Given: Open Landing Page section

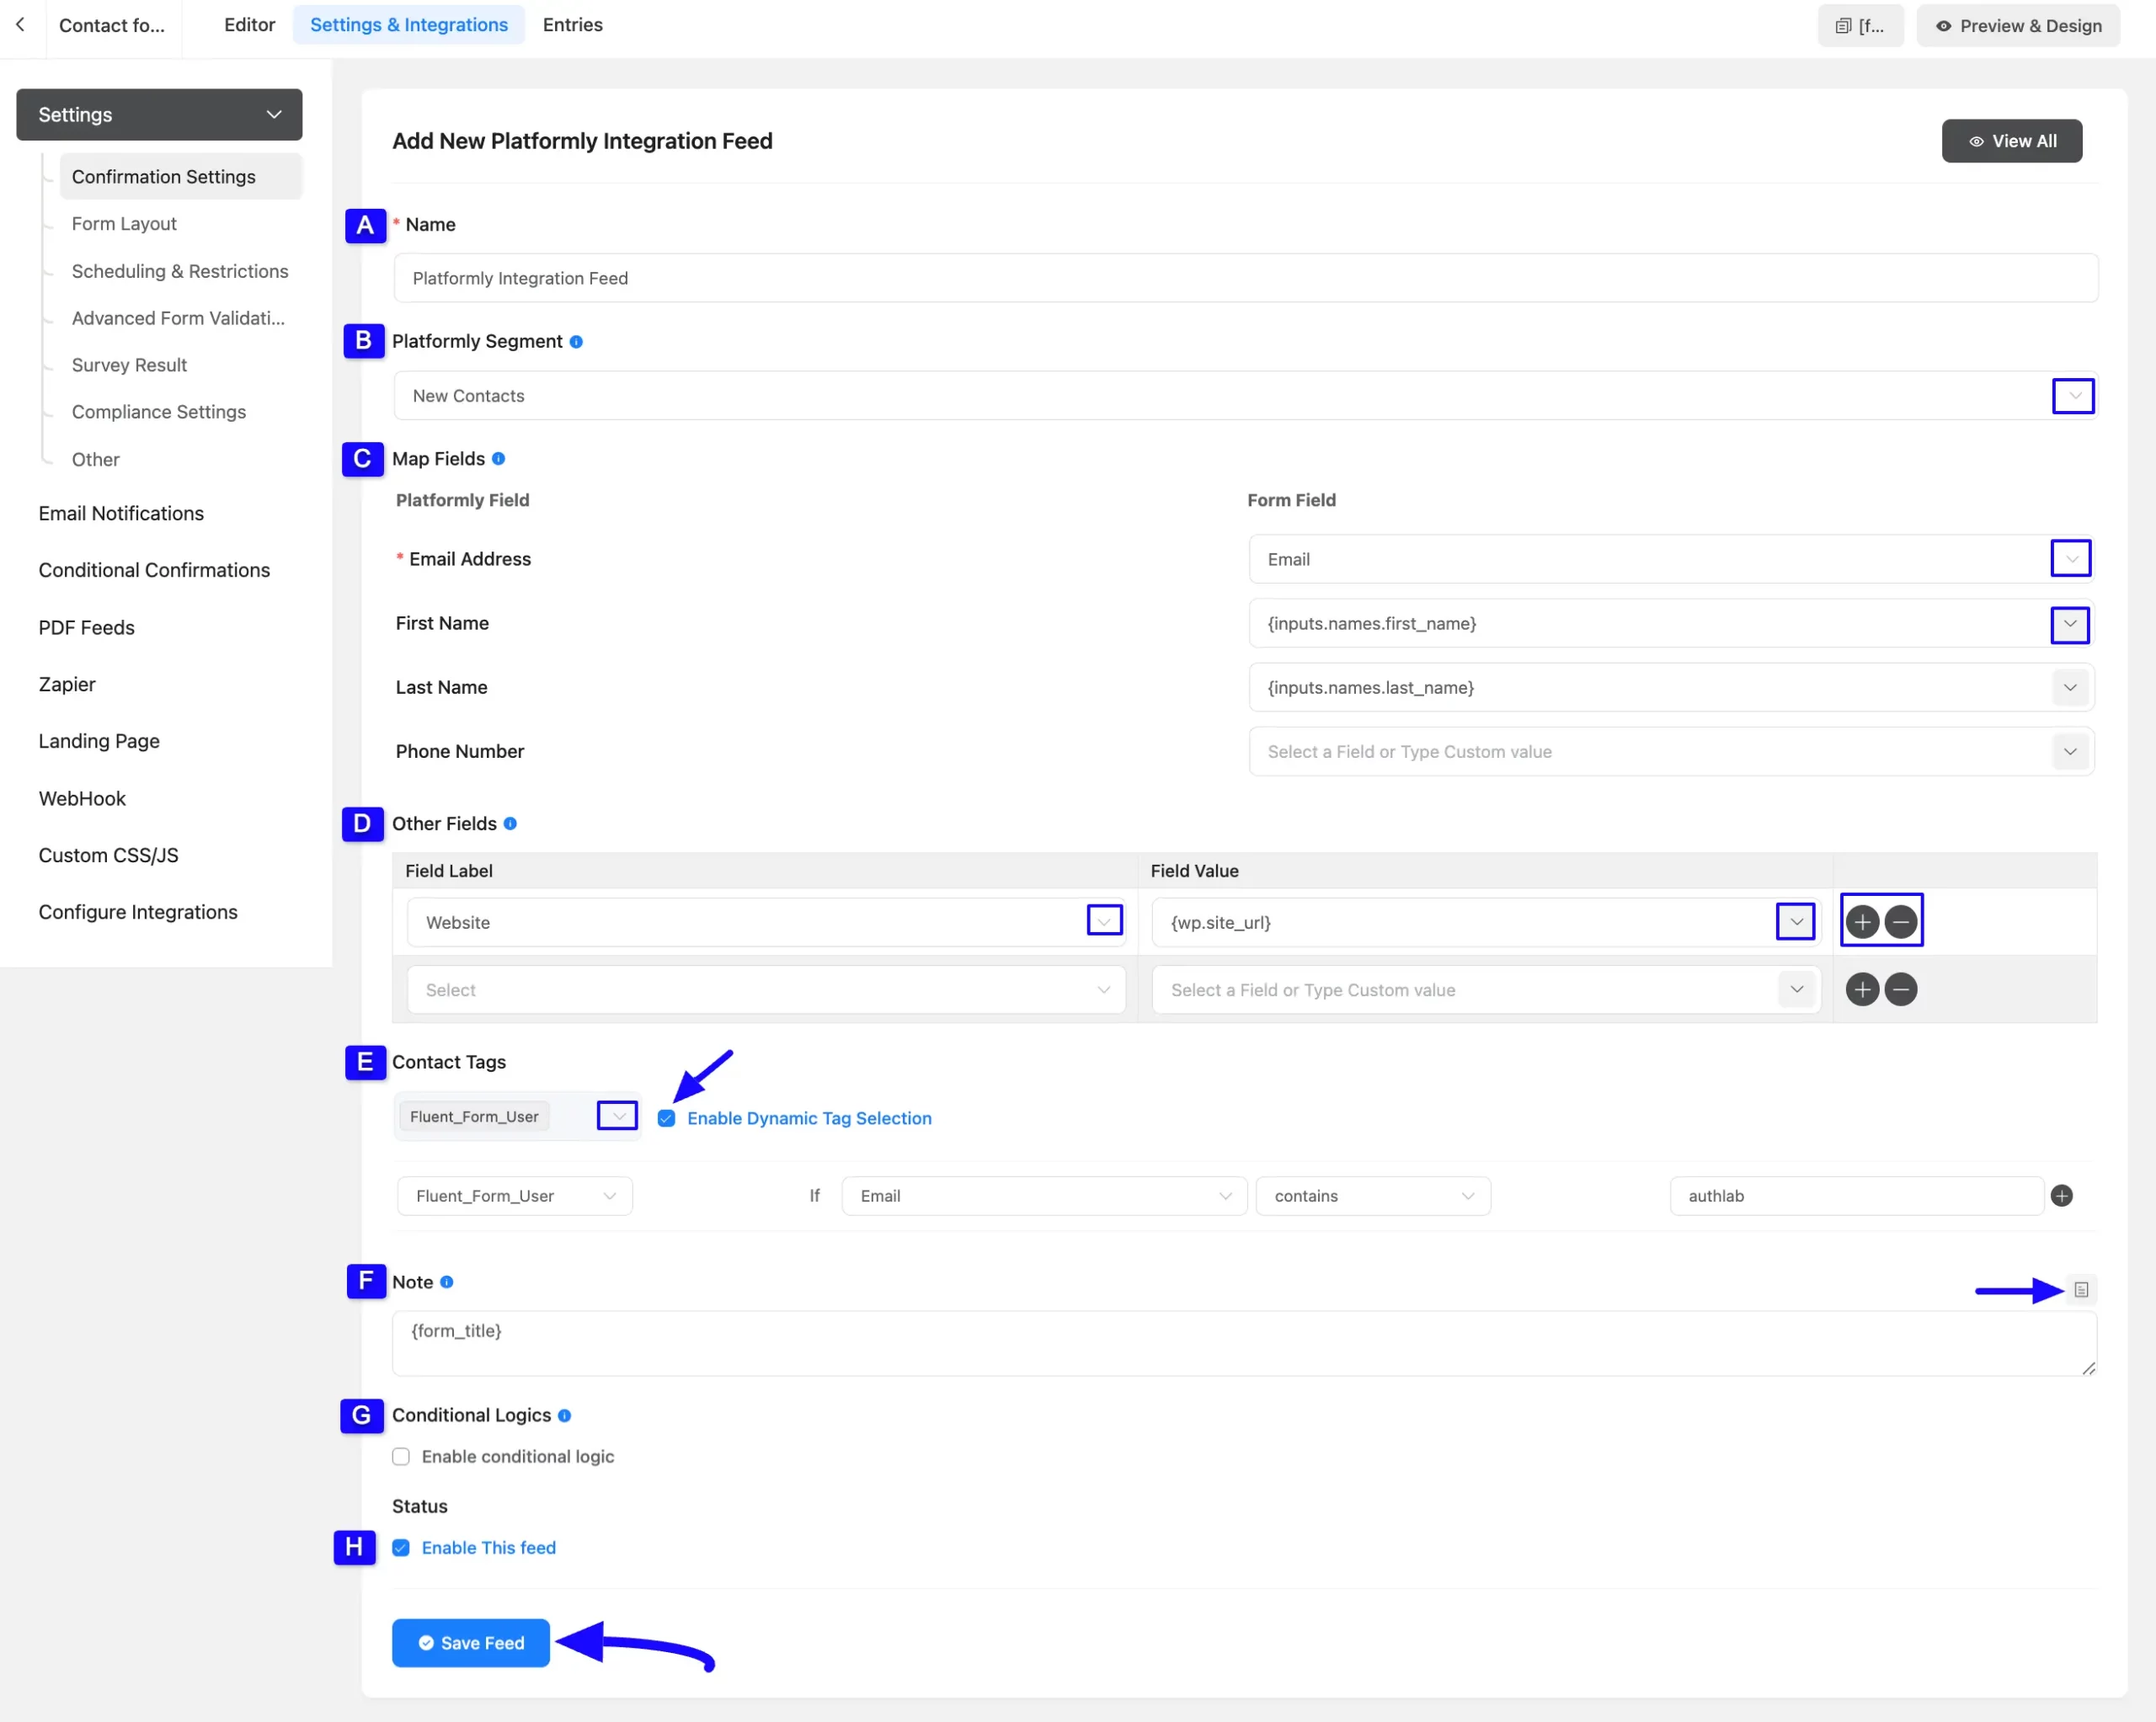Looking at the screenshot, I should (x=99, y=742).
